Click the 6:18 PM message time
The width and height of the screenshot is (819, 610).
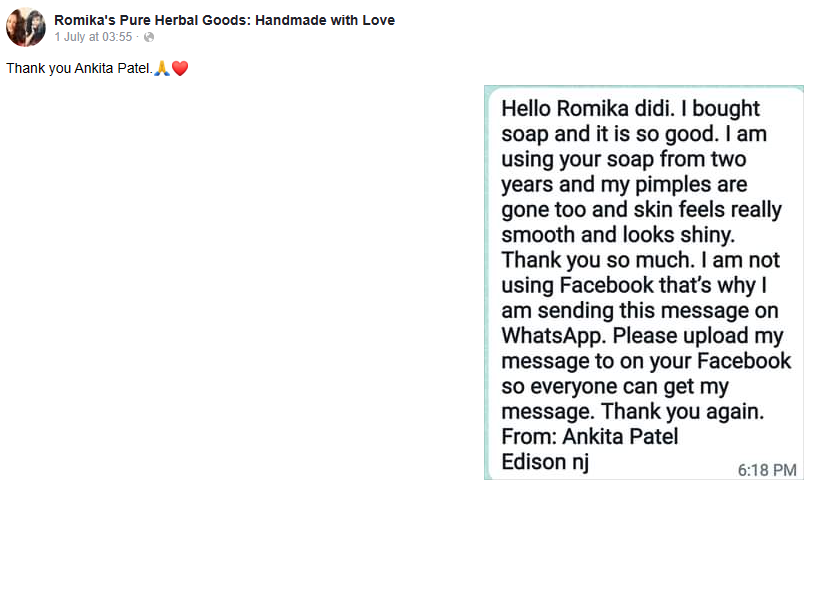767,470
